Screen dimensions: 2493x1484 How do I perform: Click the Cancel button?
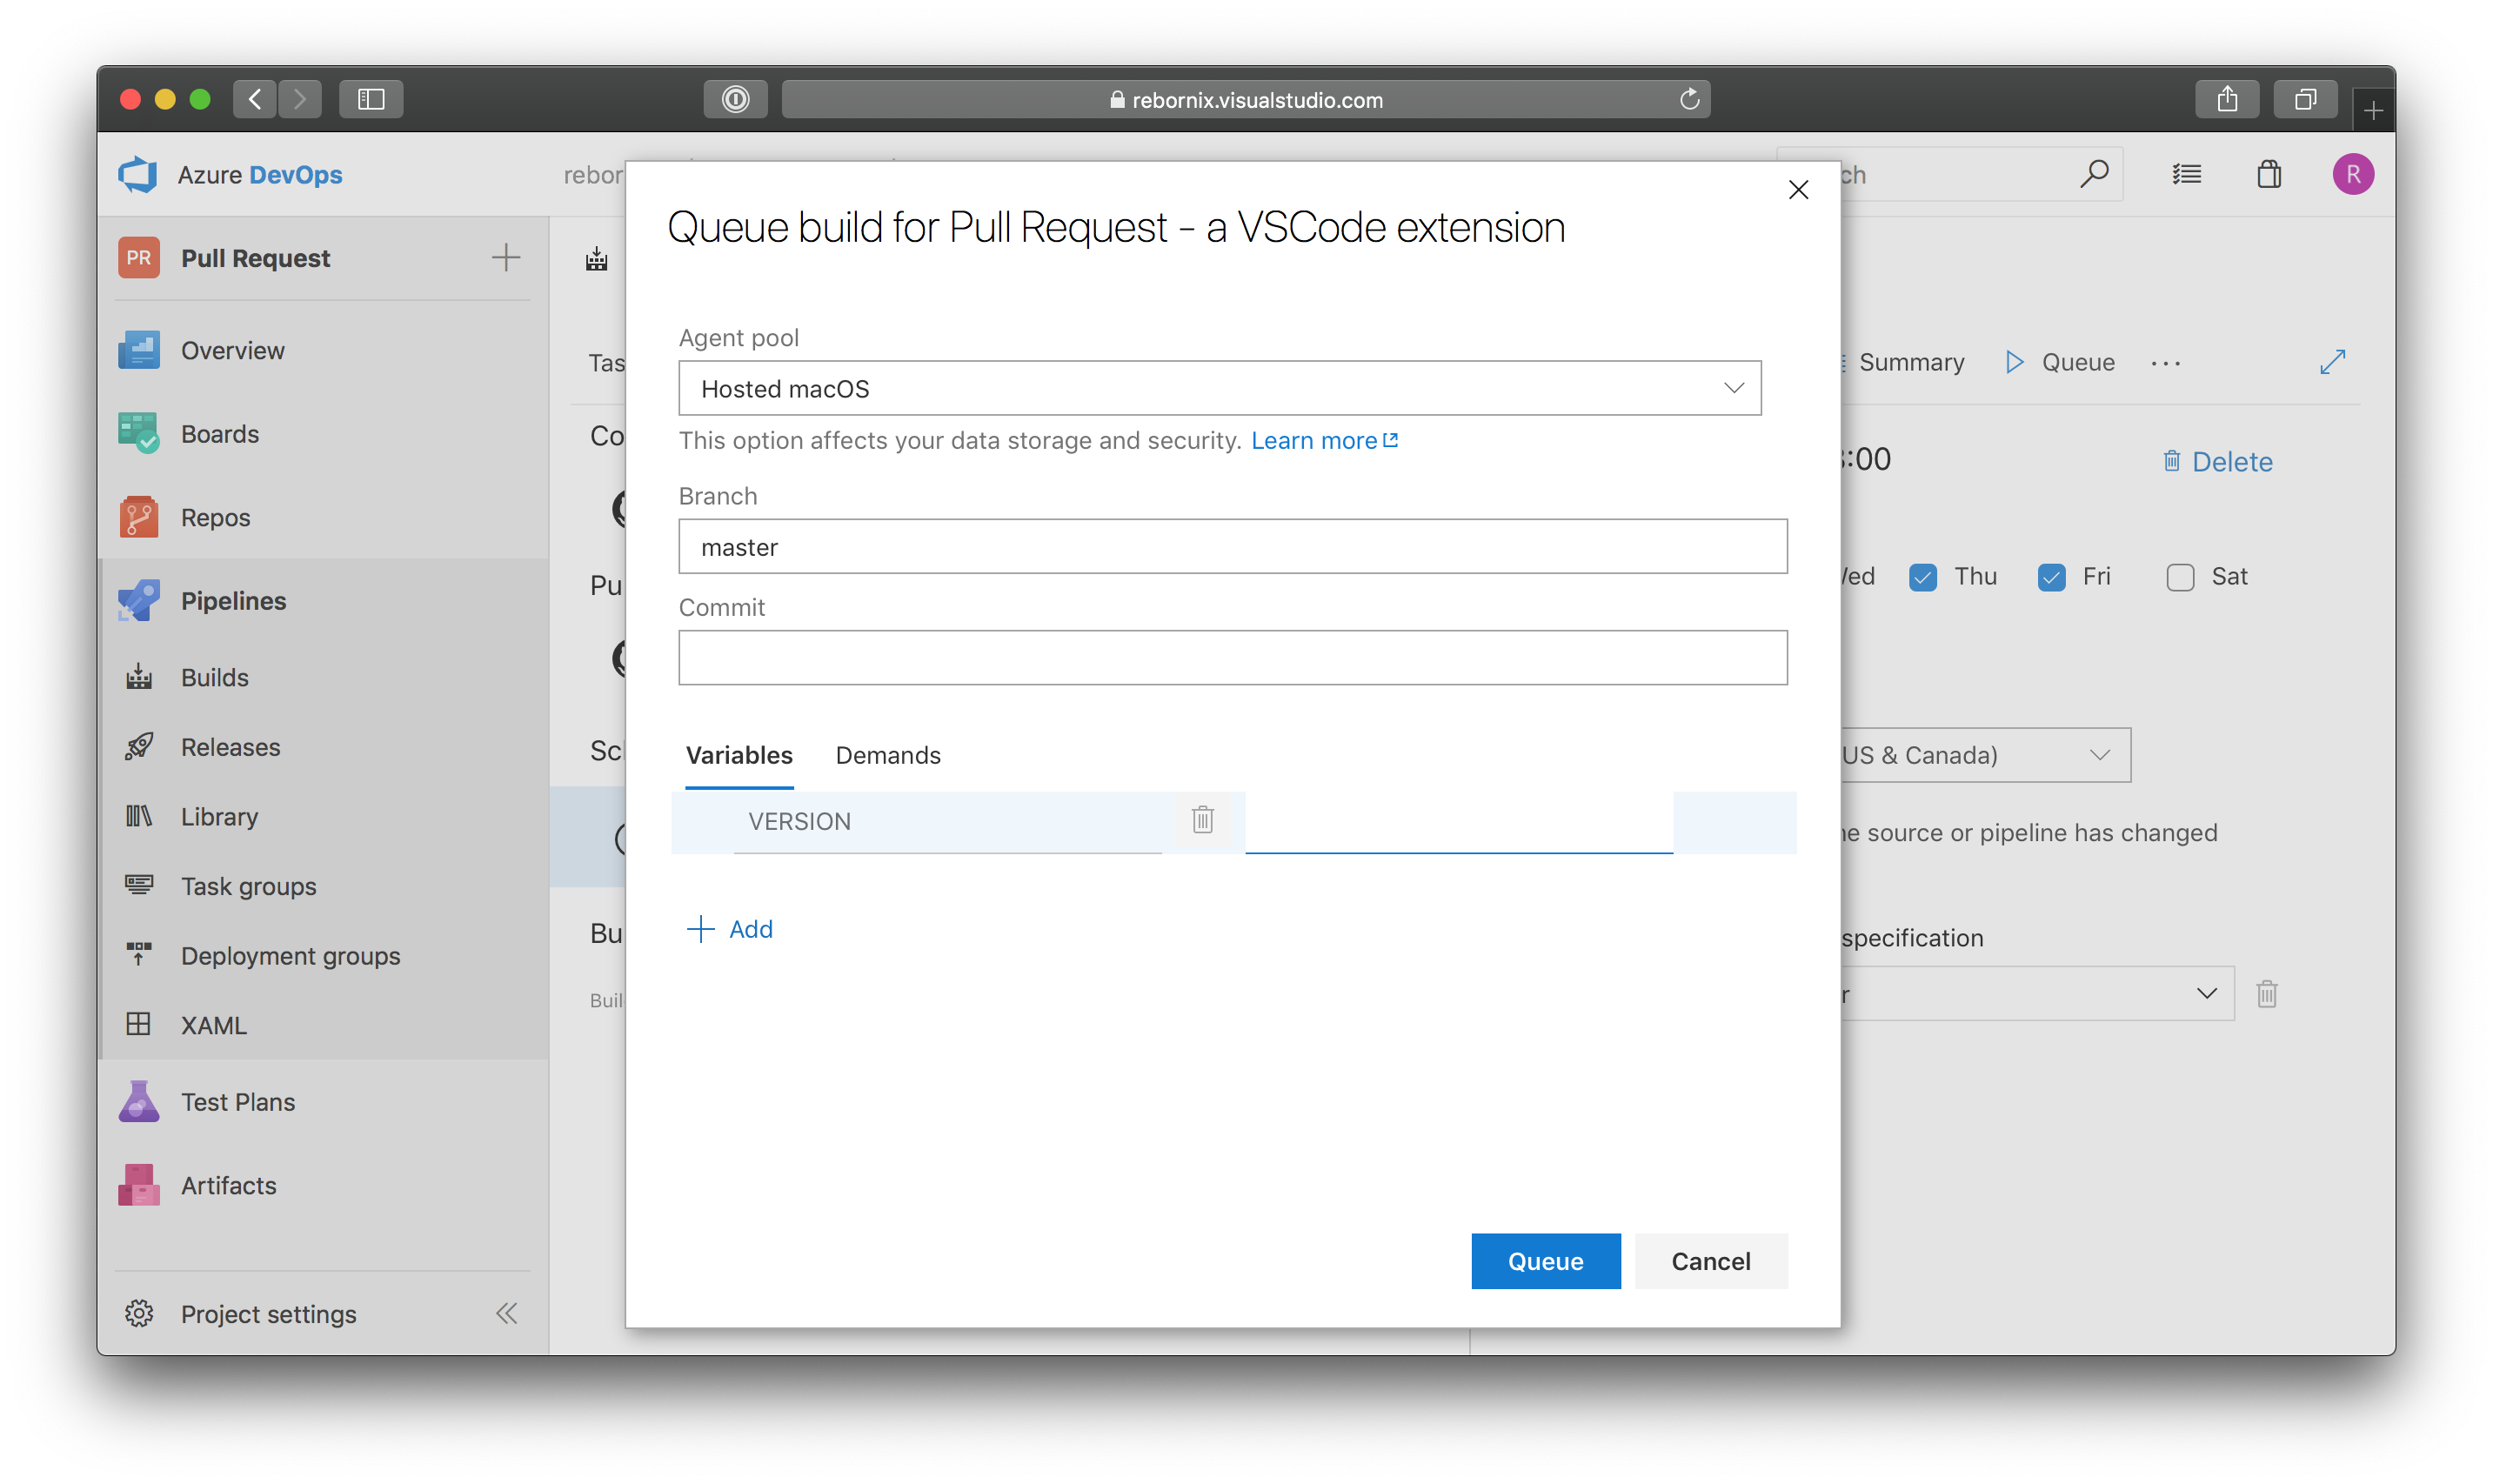[1710, 1260]
